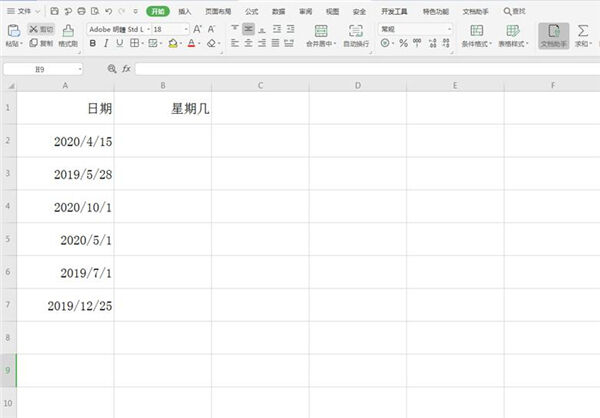Screen dimensions: 600x418
Task: Click the fill color bucket
Action: pyautogui.click(x=173, y=44)
